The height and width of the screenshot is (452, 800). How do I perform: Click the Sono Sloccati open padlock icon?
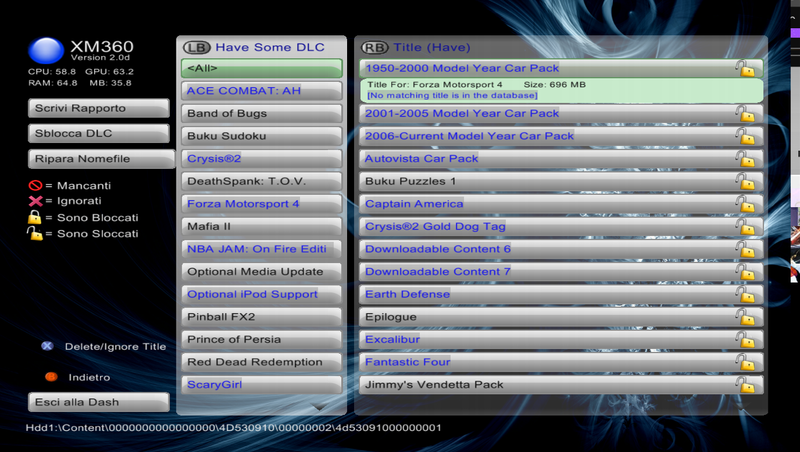(34, 233)
